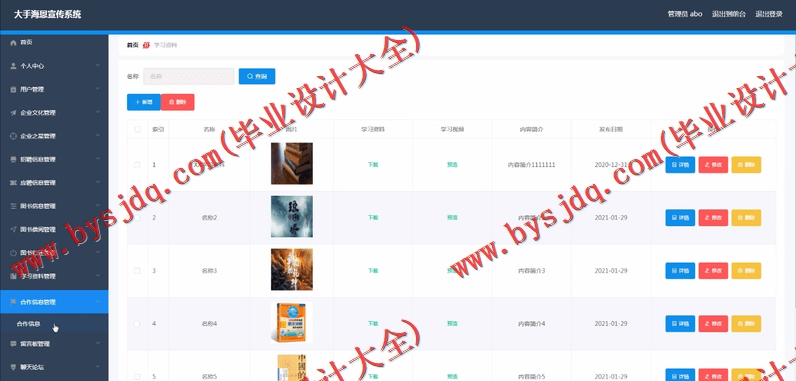The image size is (796, 381).
Task: Click the 用户管理 sidebar icon
Action: 14,89
